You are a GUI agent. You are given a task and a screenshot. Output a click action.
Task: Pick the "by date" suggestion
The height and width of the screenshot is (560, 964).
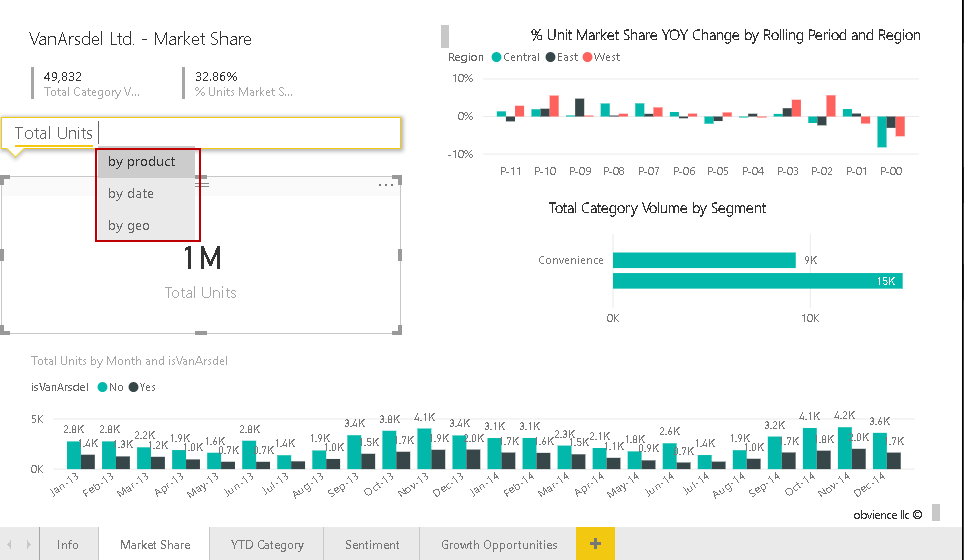click(131, 194)
